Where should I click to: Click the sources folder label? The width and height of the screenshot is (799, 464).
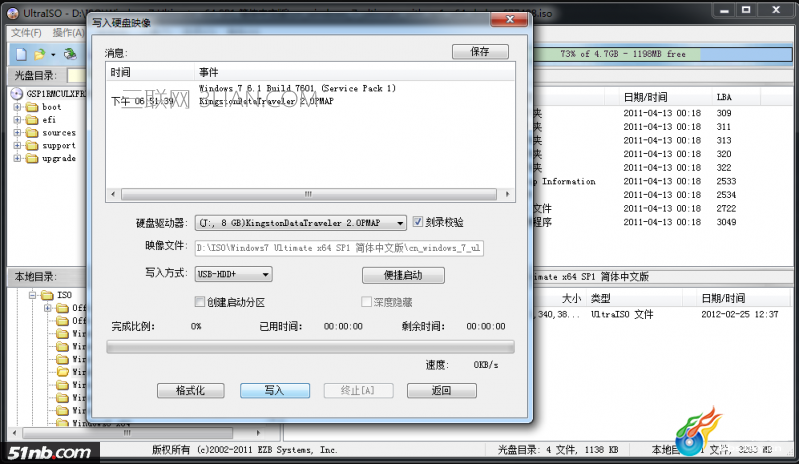click(59, 133)
